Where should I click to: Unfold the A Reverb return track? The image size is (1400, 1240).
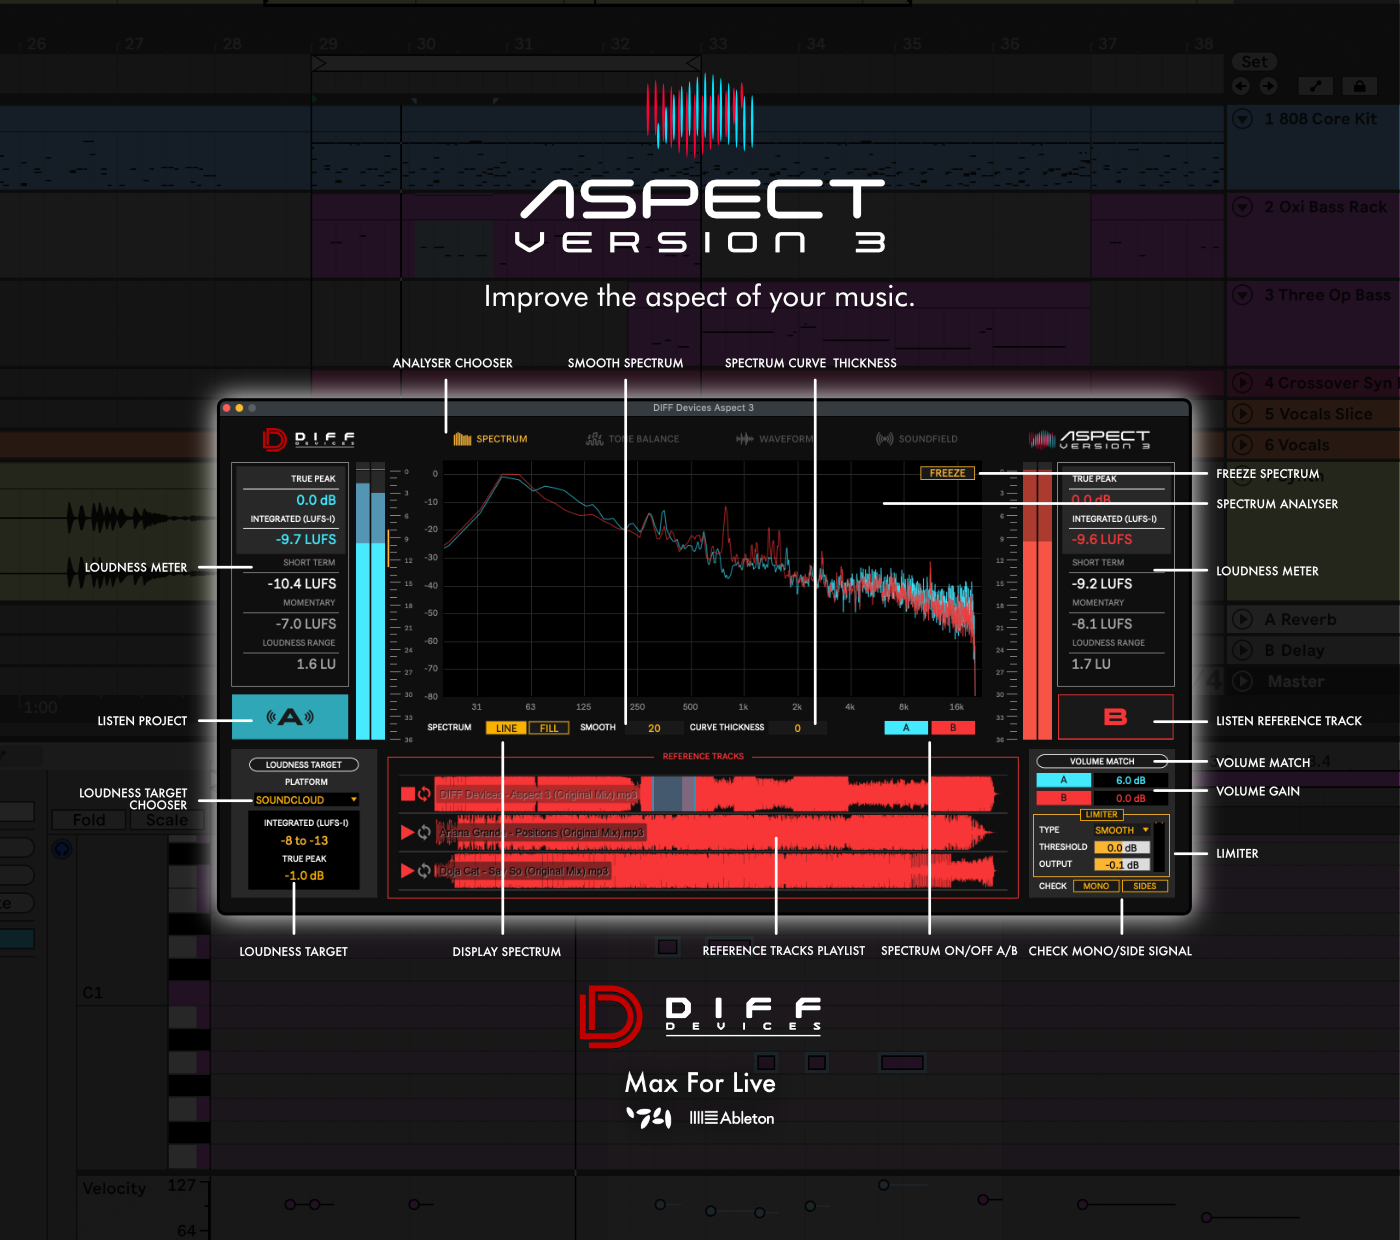1243,620
